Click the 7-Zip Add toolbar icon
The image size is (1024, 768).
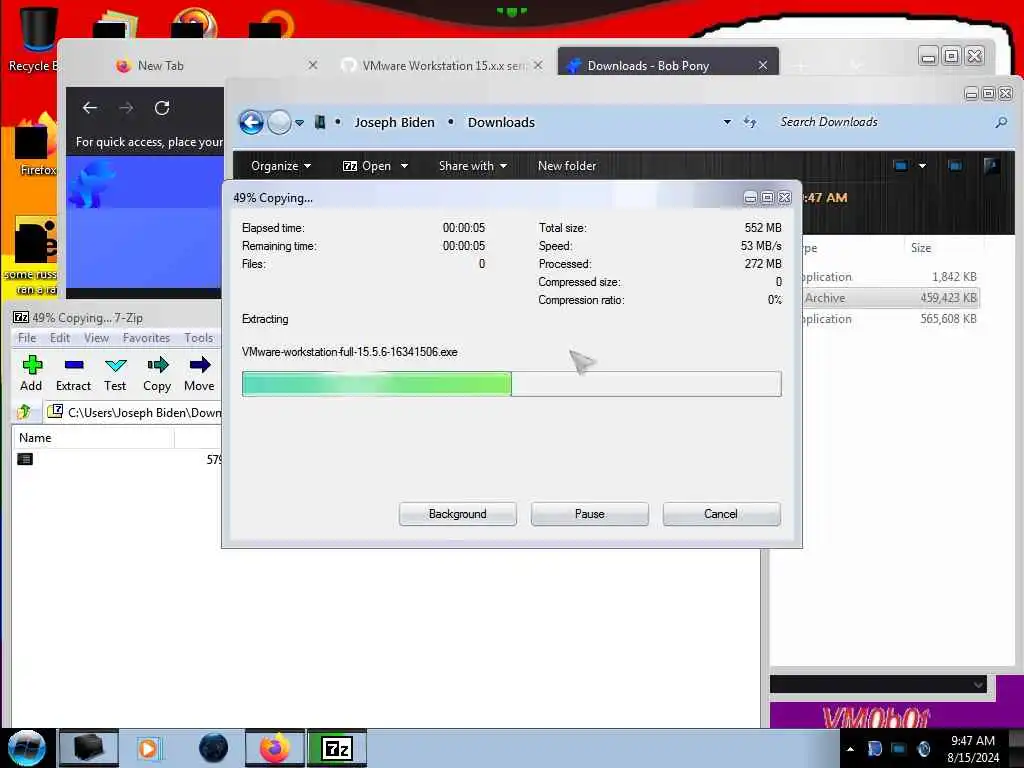click(x=31, y=374)
